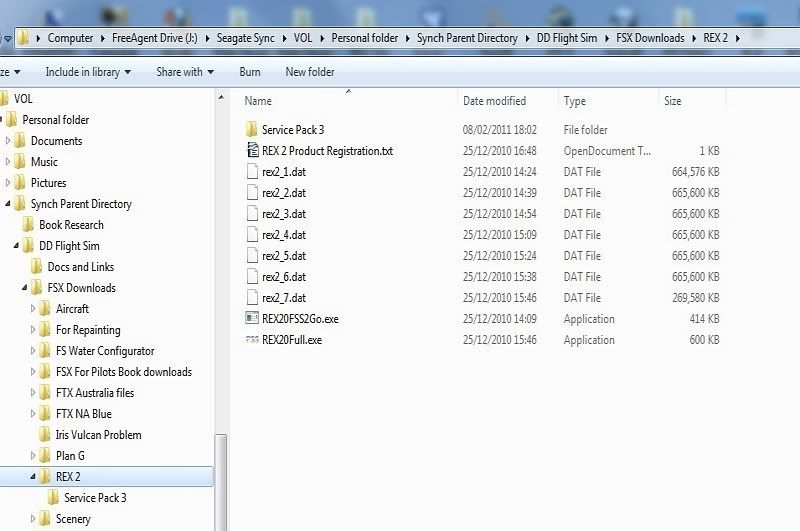The width and height of the screenshot is (800, 531).
Task: Click the Aircraft folder icon in tree
Action: point(45,309)
